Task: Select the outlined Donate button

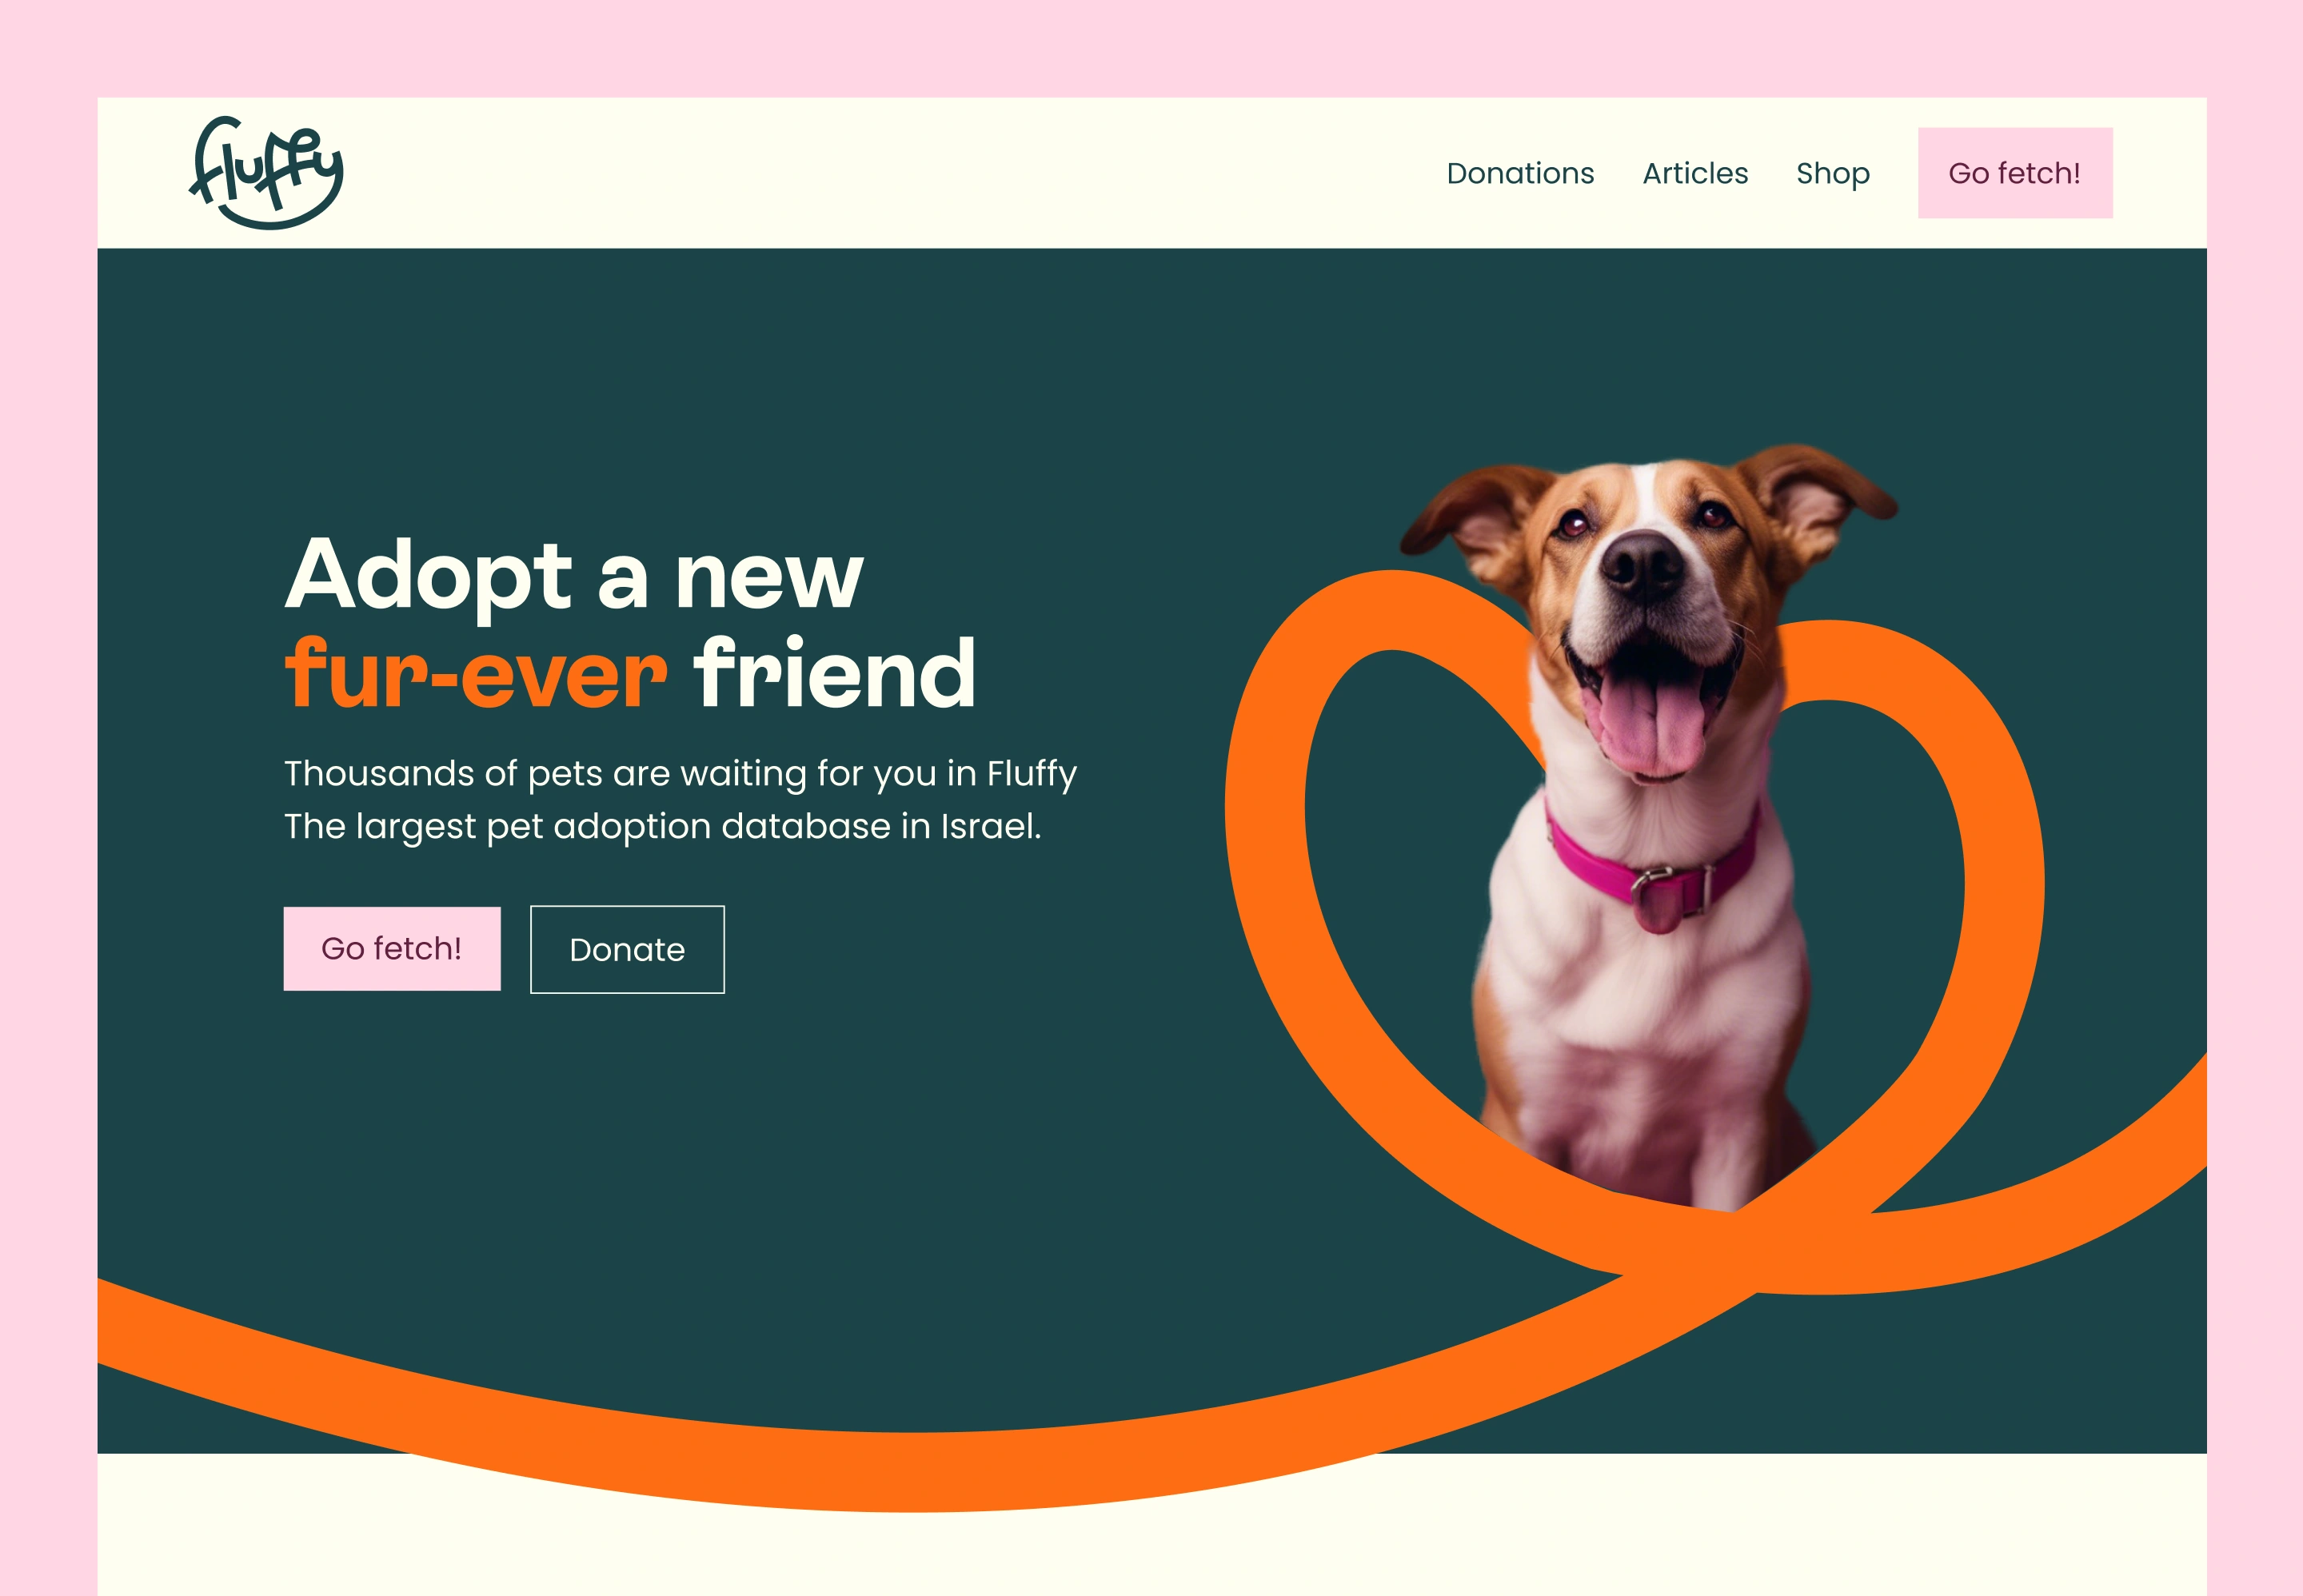Action: (627, 949)
